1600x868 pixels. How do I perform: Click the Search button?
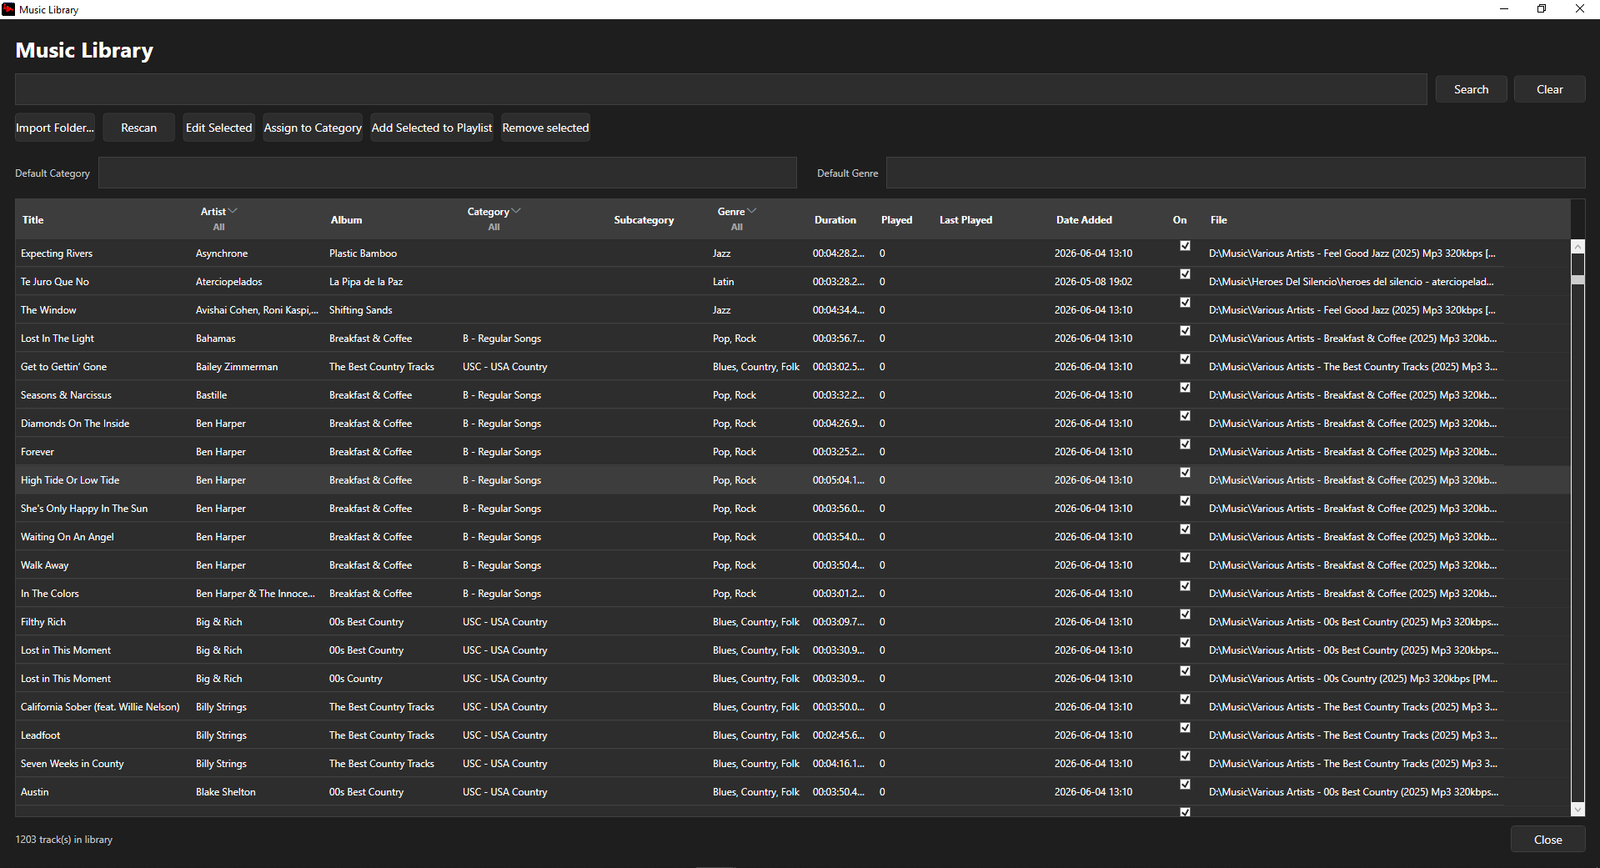click(1471, 89)
